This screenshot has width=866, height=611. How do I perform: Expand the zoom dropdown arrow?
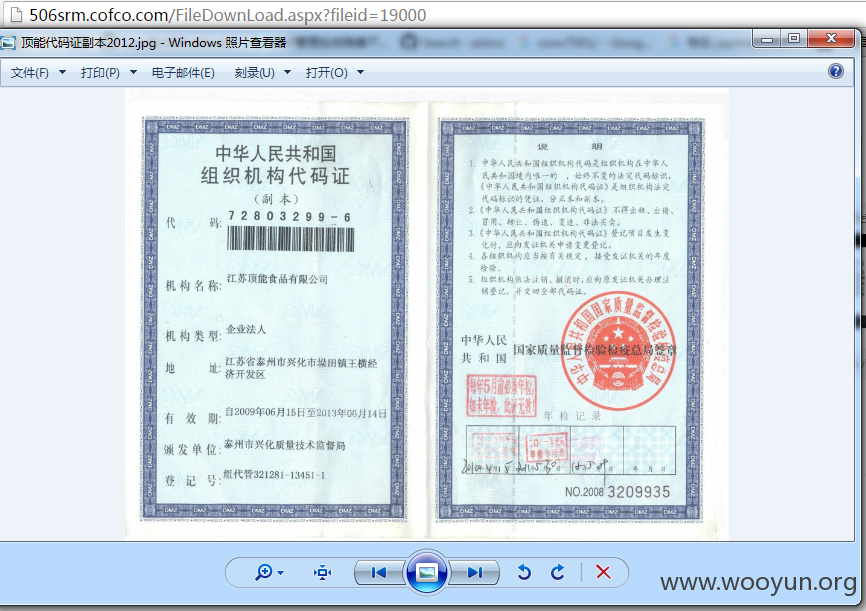[281, 573]
